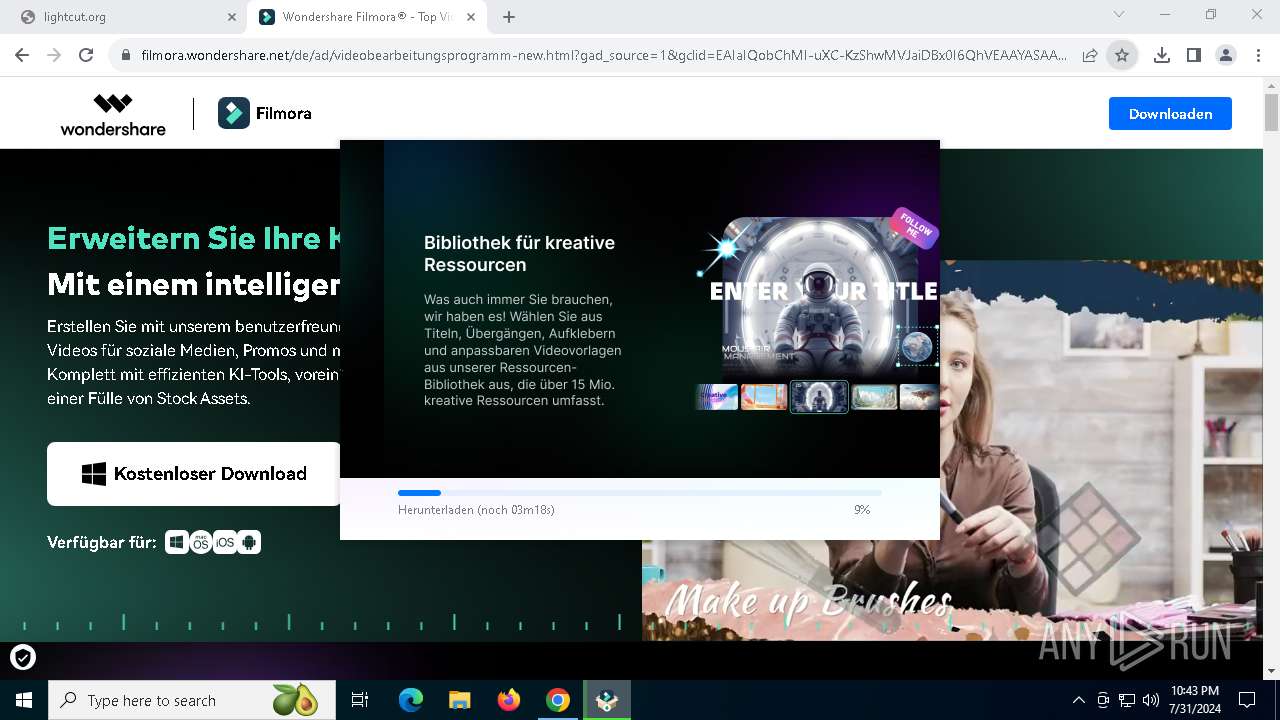The width and height of the screenshot is (1280, 720).
Task: Close the lightcut.org tab
Action: pyautogui.click(x=232, y=17)
